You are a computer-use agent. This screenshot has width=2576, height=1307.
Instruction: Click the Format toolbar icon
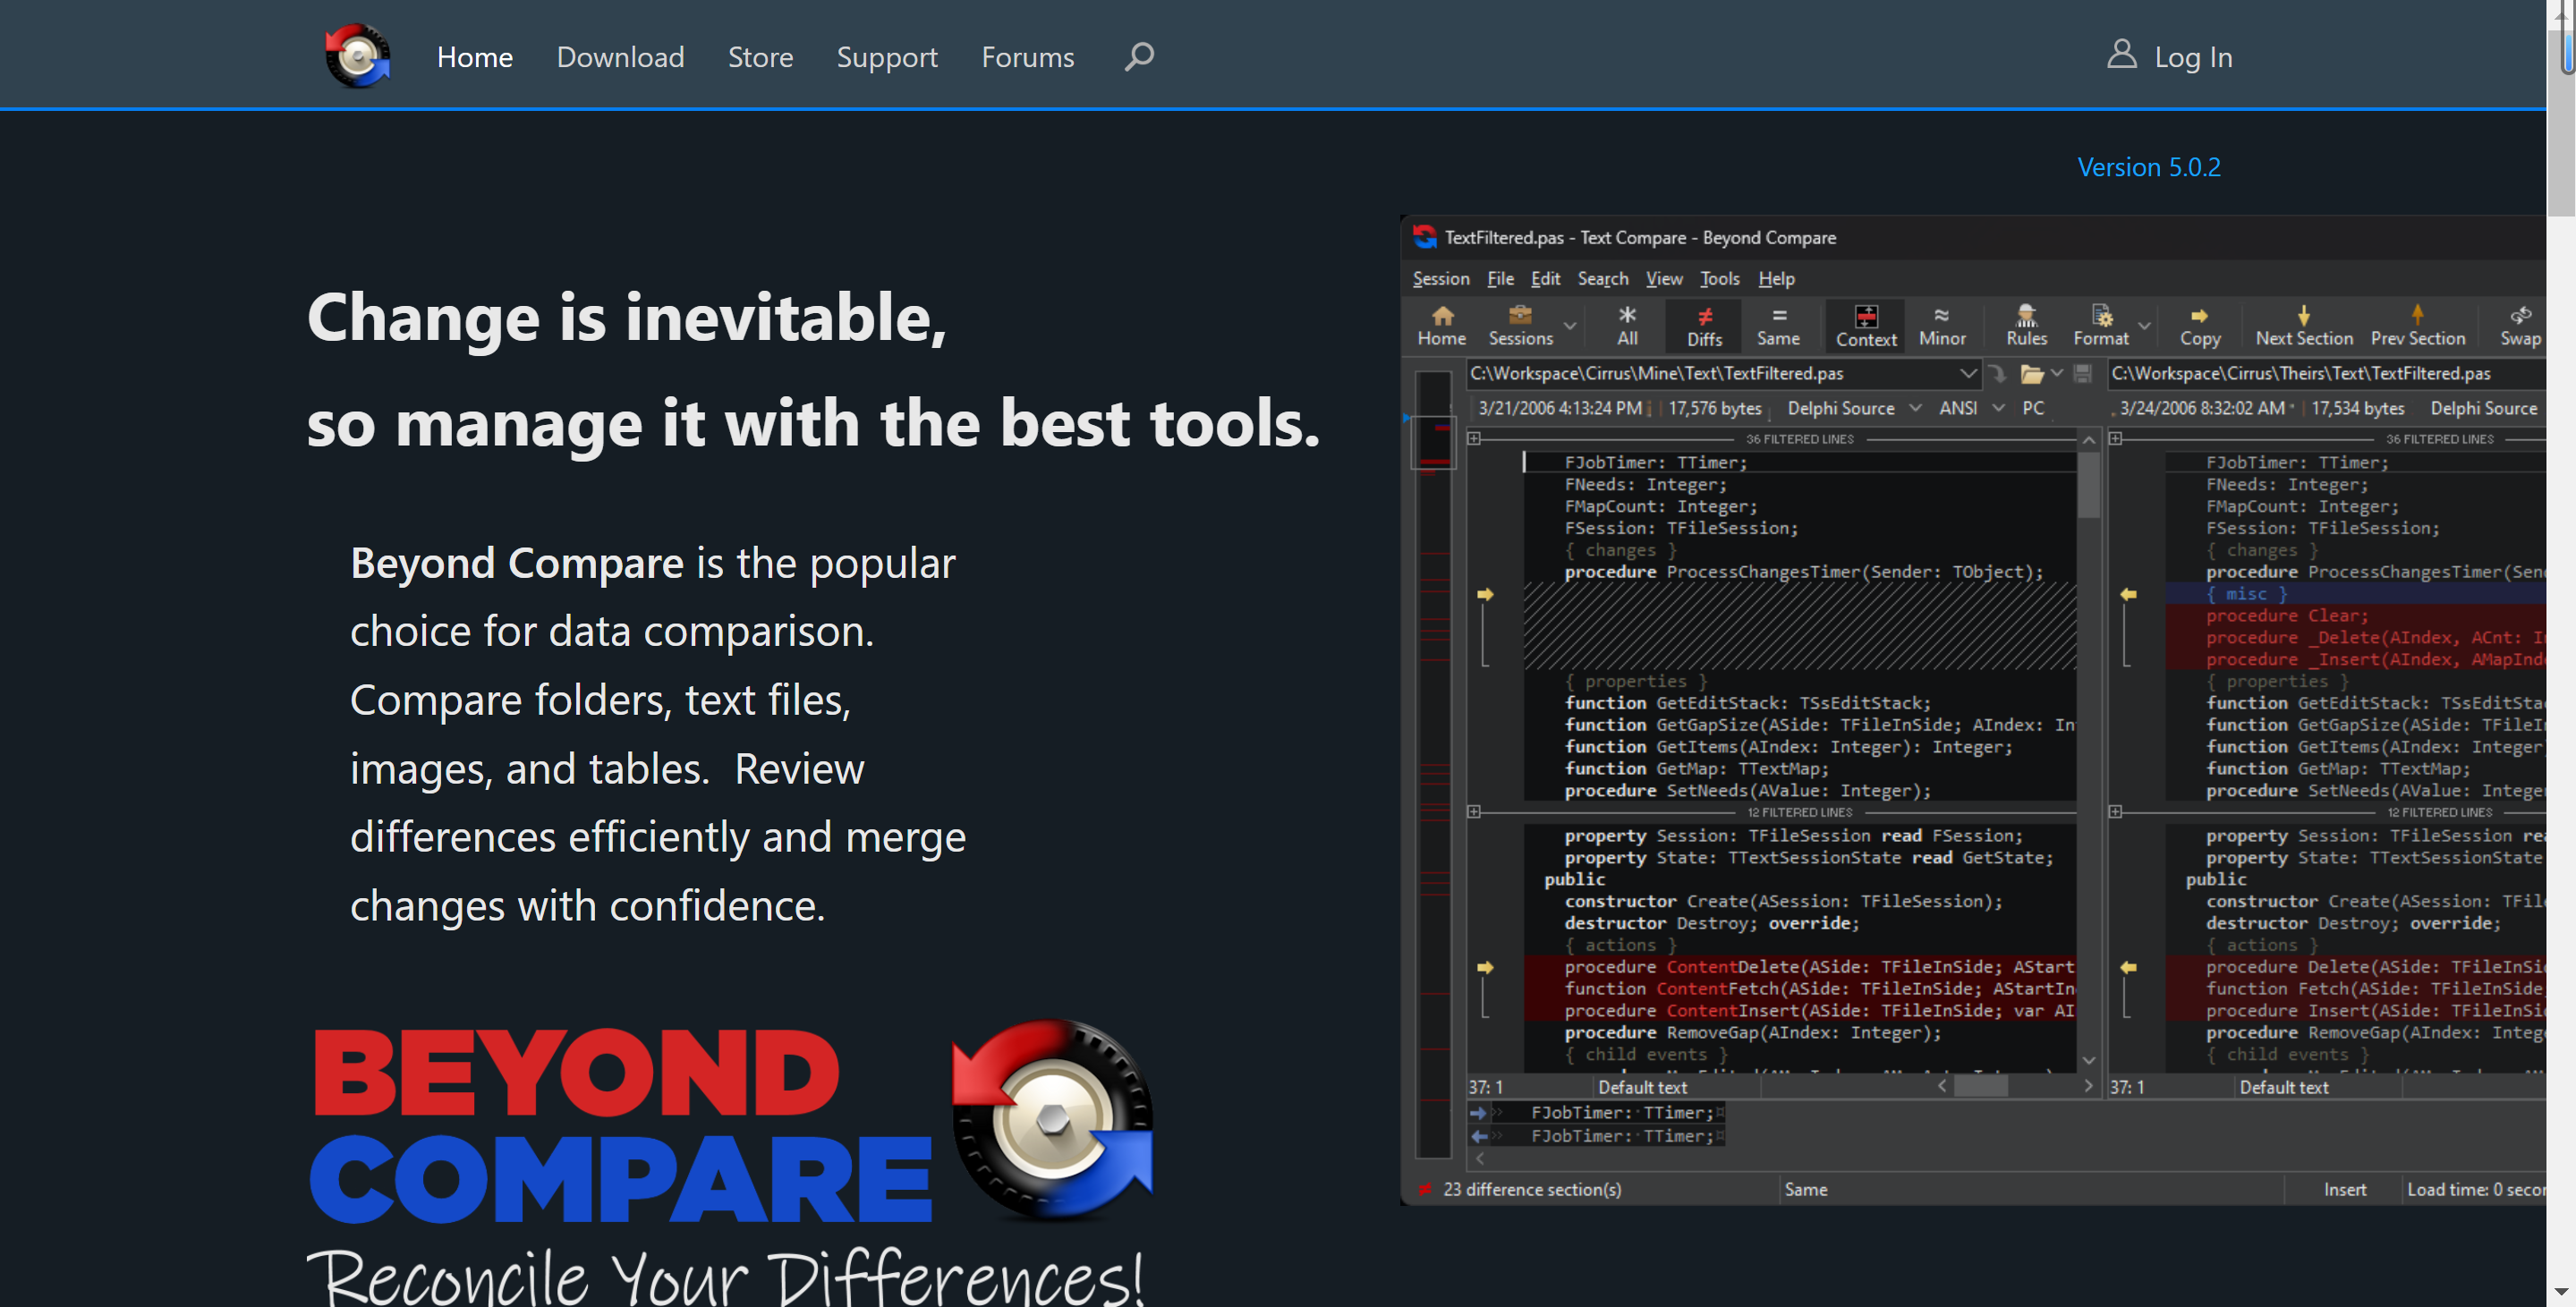coord(2100,326)
